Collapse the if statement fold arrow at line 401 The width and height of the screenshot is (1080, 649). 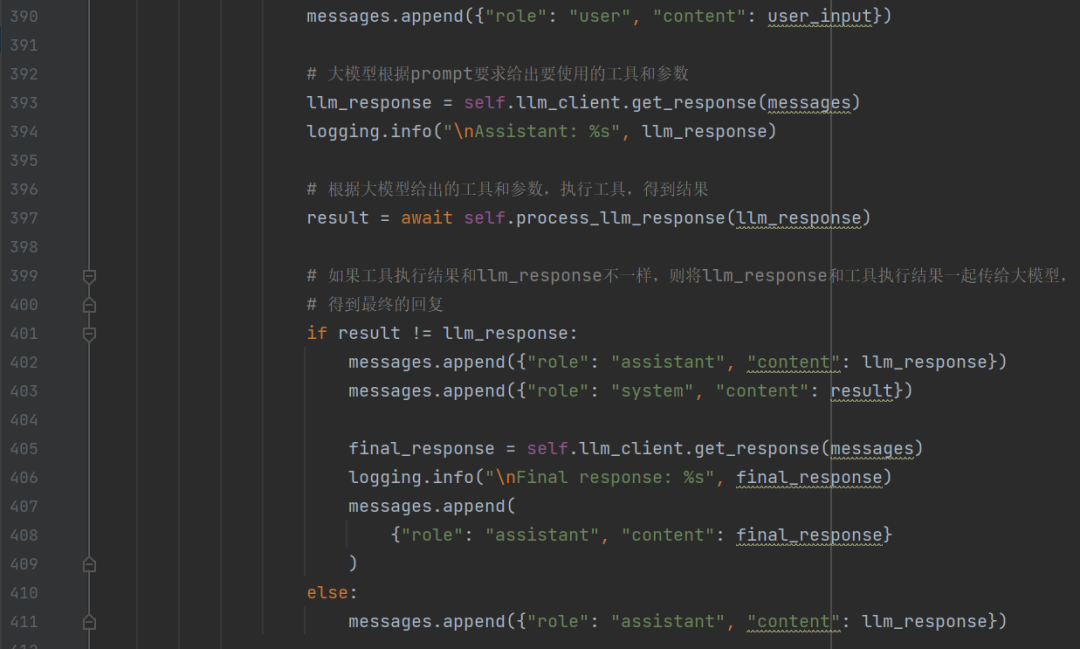pyautogui.click(x=88, y=333)
